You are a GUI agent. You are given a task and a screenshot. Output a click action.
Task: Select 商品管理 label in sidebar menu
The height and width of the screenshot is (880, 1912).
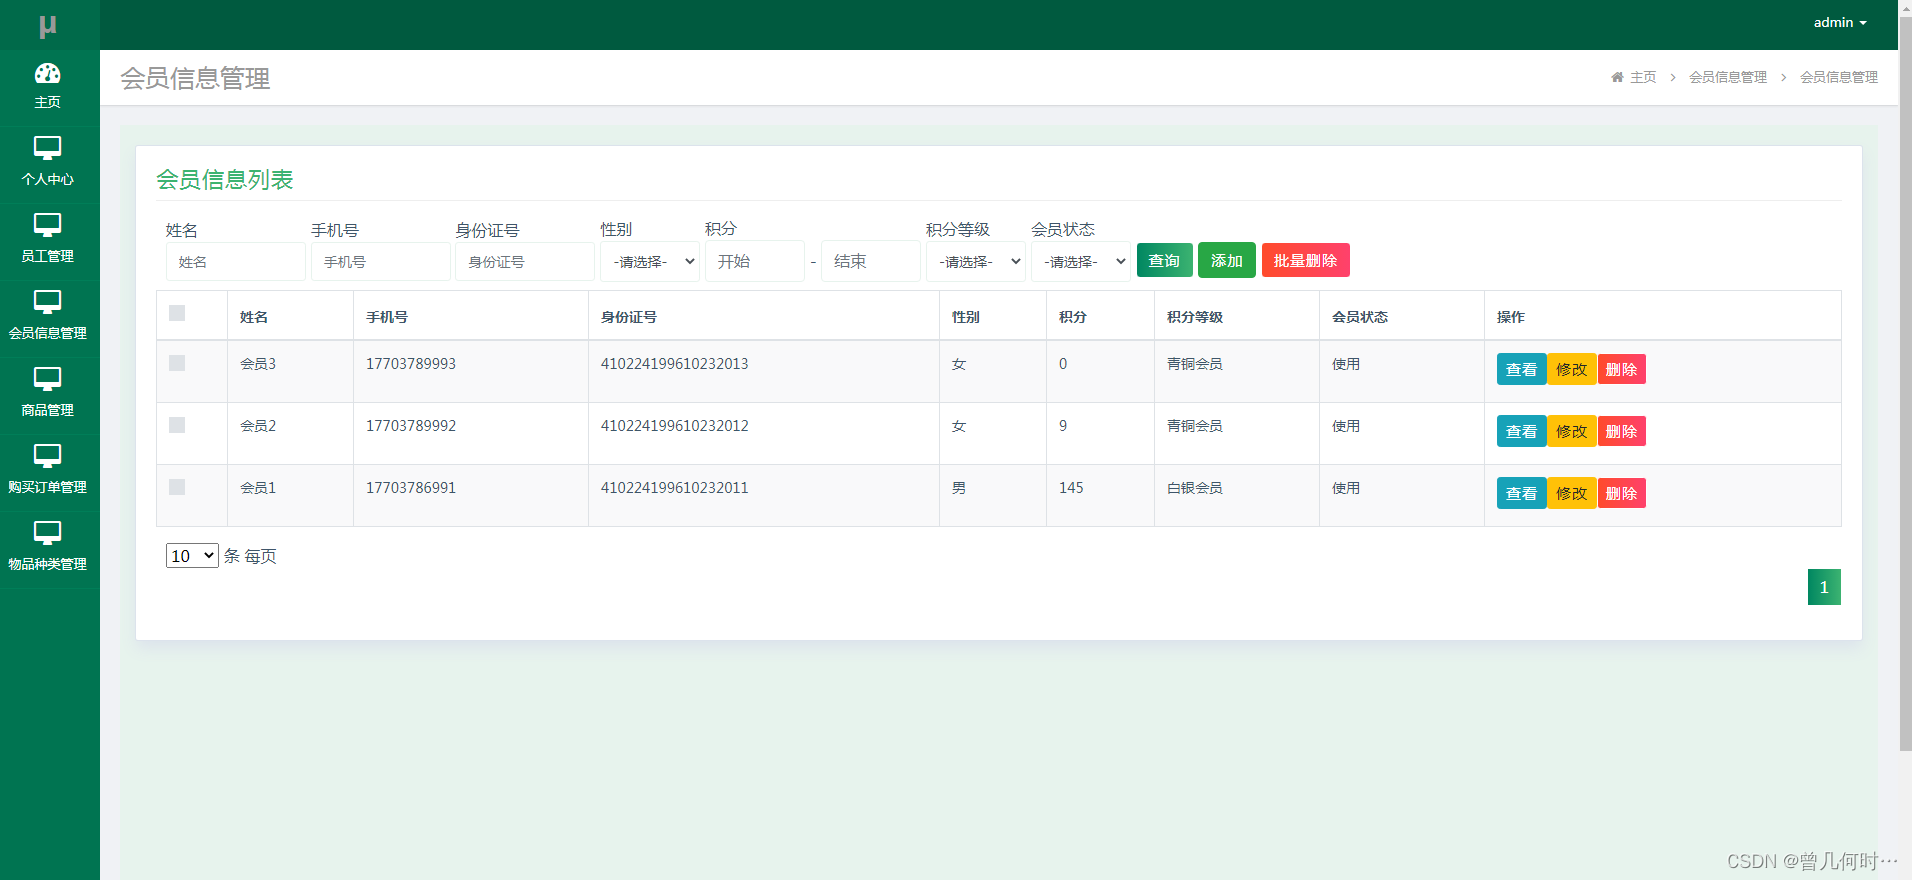coord(47,410)
